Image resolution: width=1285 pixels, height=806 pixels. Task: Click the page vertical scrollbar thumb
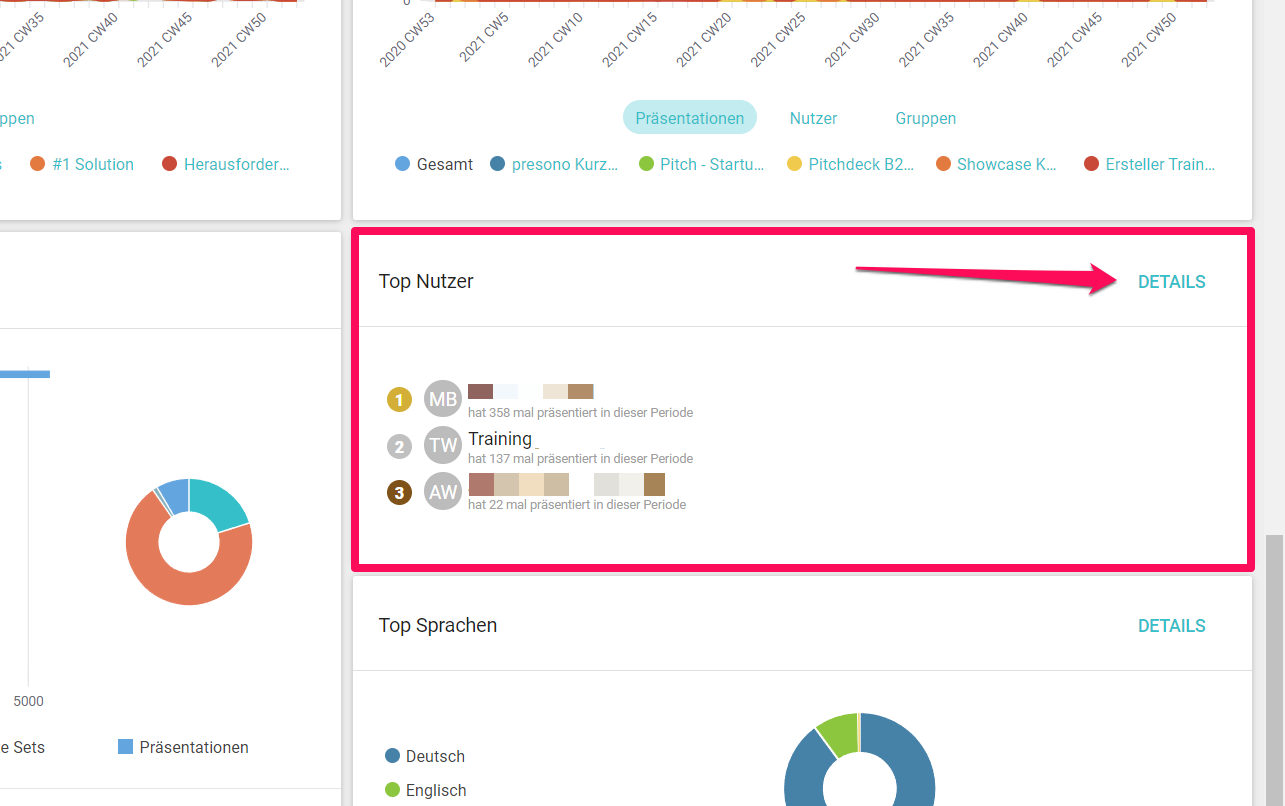click(1274, 670)
